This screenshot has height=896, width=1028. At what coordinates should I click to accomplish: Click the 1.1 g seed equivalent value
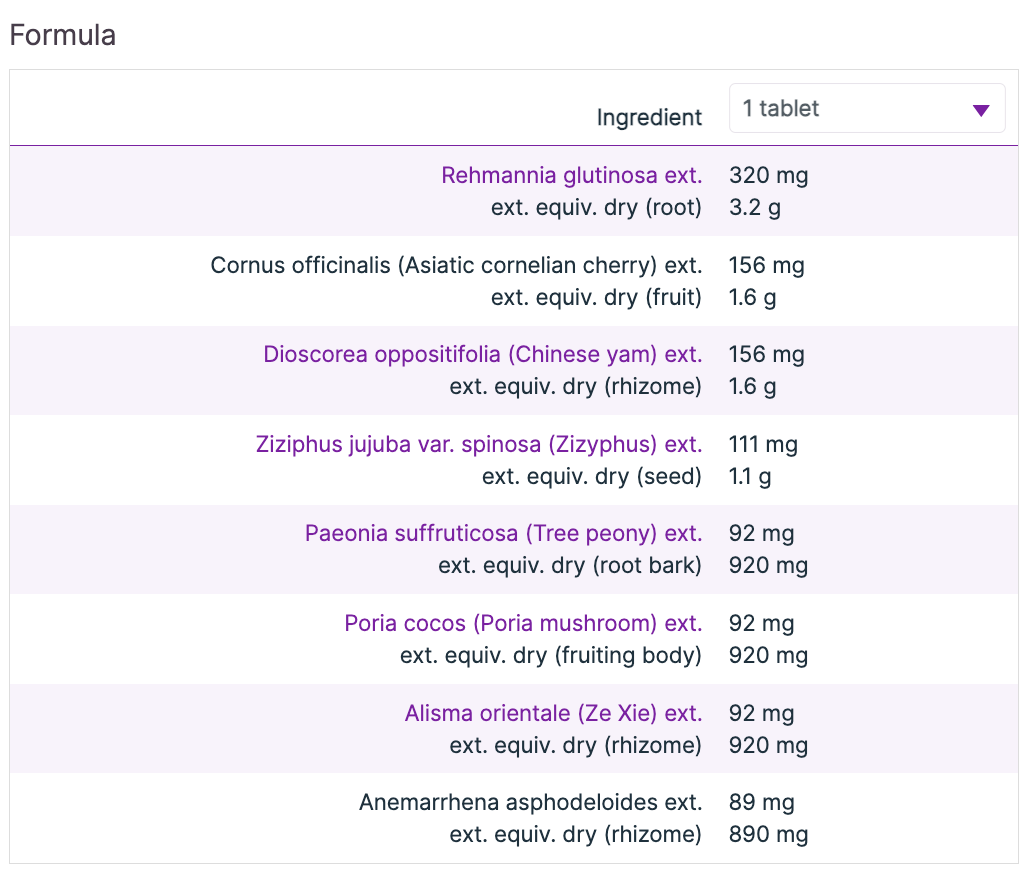[750, 477]
